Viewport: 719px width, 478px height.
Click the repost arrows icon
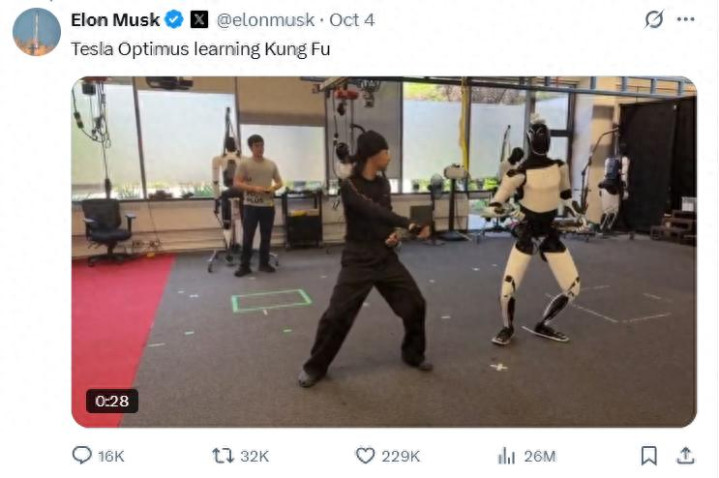223,456
